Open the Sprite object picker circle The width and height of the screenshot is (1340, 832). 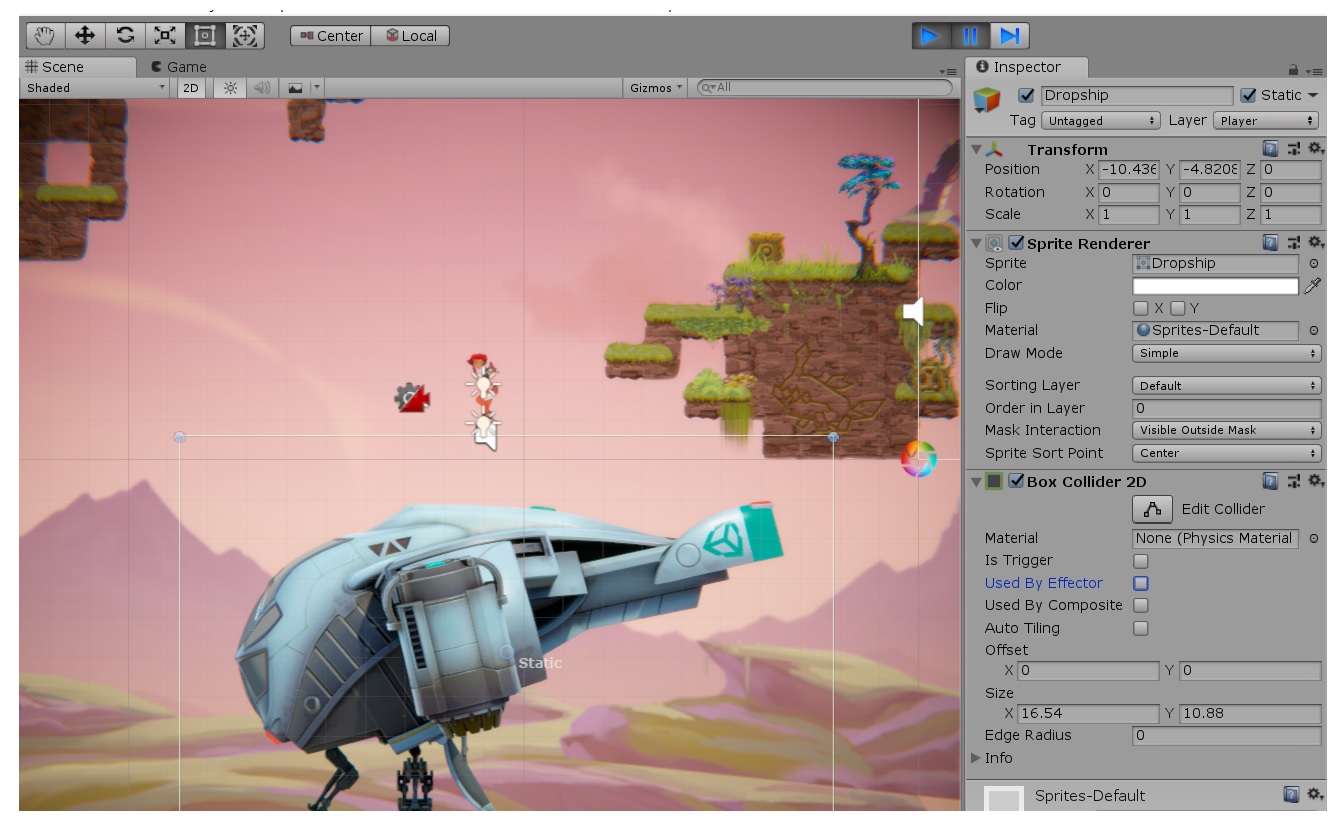pyautogui.click(x=1313, y=264)
